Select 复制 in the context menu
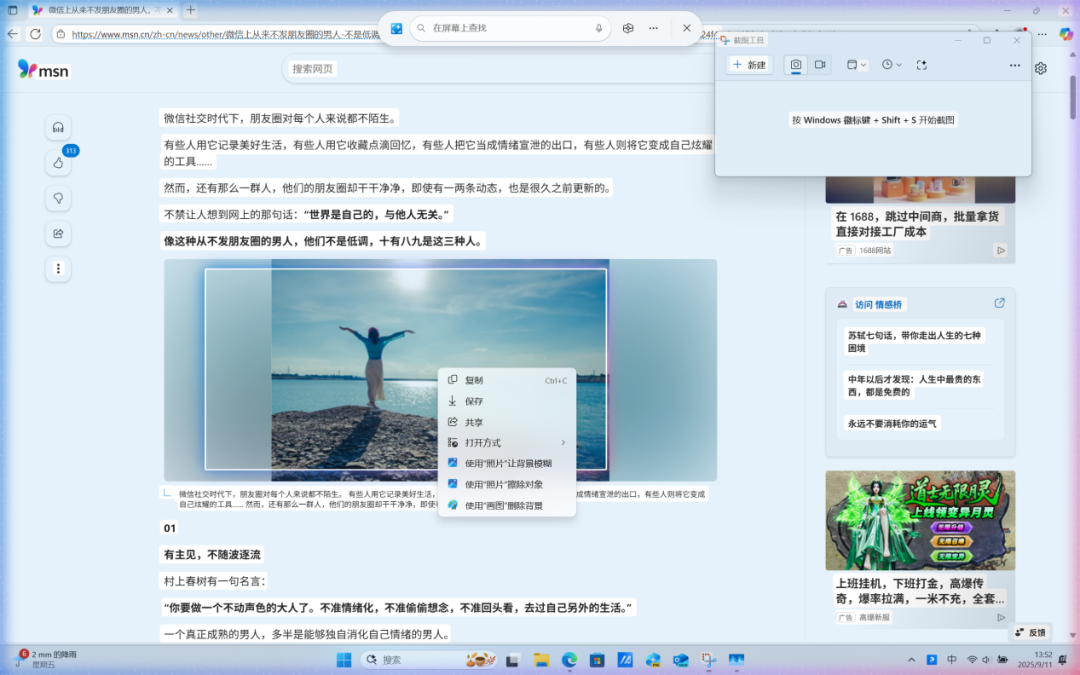The height and width of the screenshot is (675, 1080). tap(475, 379)
